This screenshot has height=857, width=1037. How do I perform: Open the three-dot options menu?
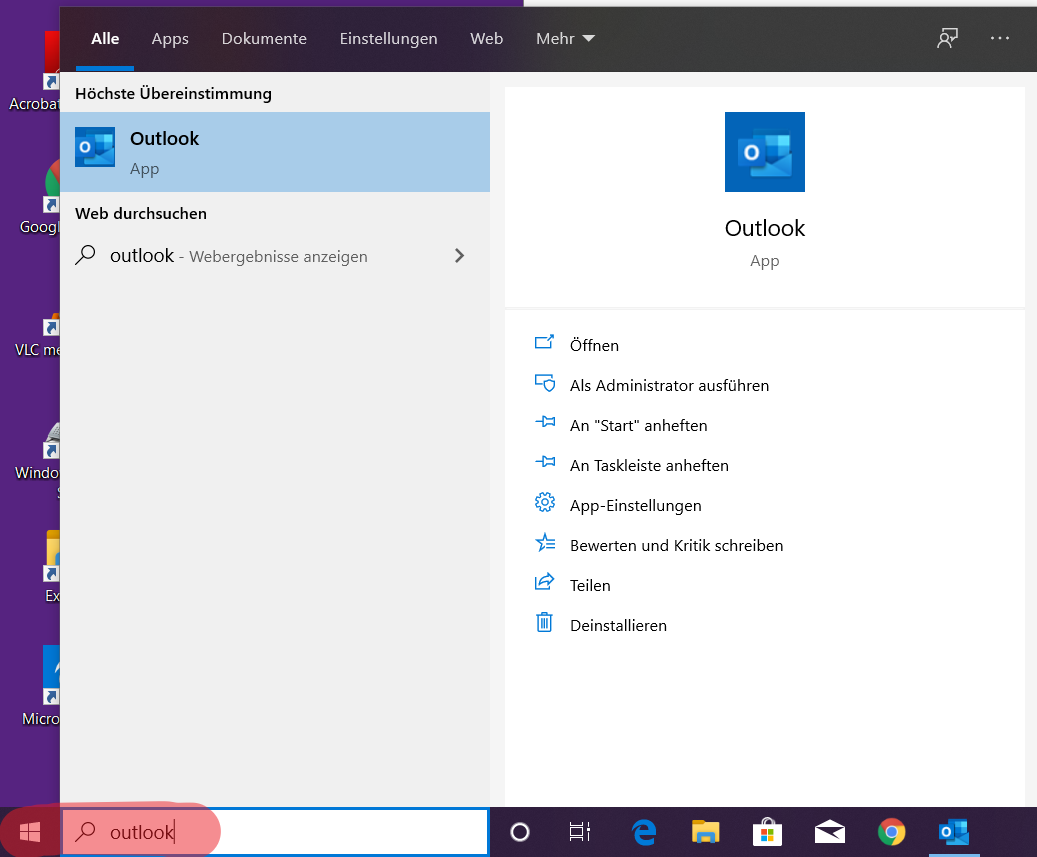coord(1000,38)
